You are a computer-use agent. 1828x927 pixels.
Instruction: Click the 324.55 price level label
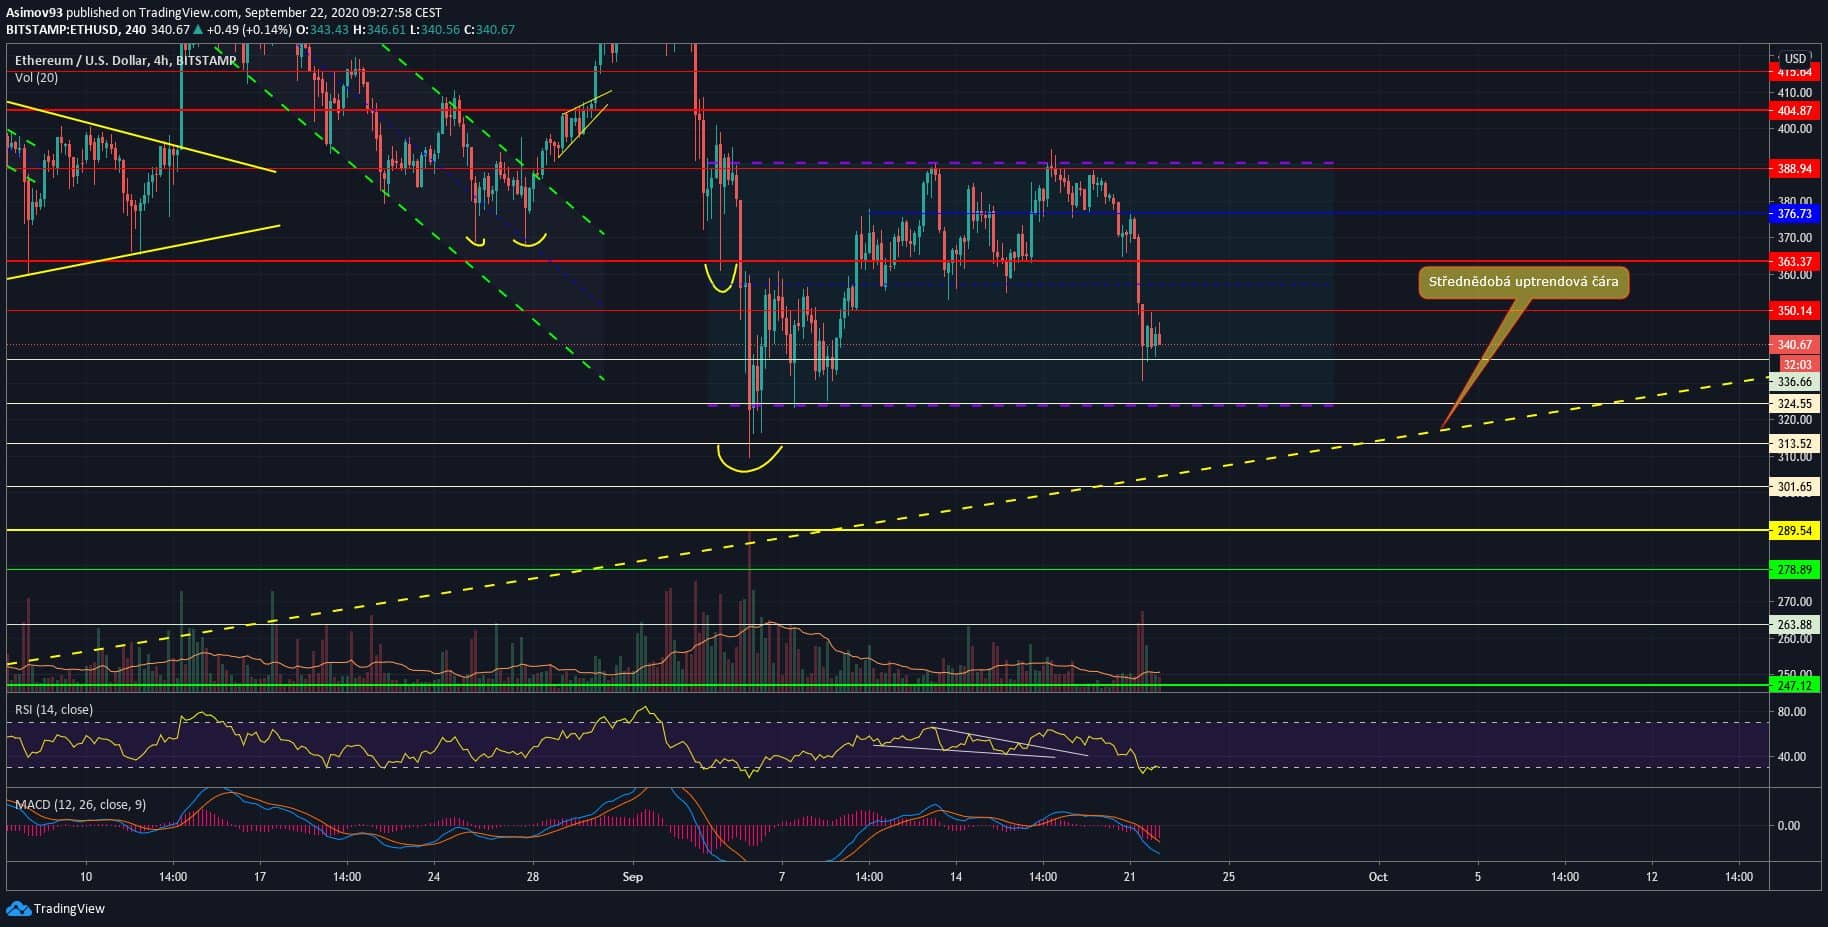pyautogui.click(x=1794, y=404)
